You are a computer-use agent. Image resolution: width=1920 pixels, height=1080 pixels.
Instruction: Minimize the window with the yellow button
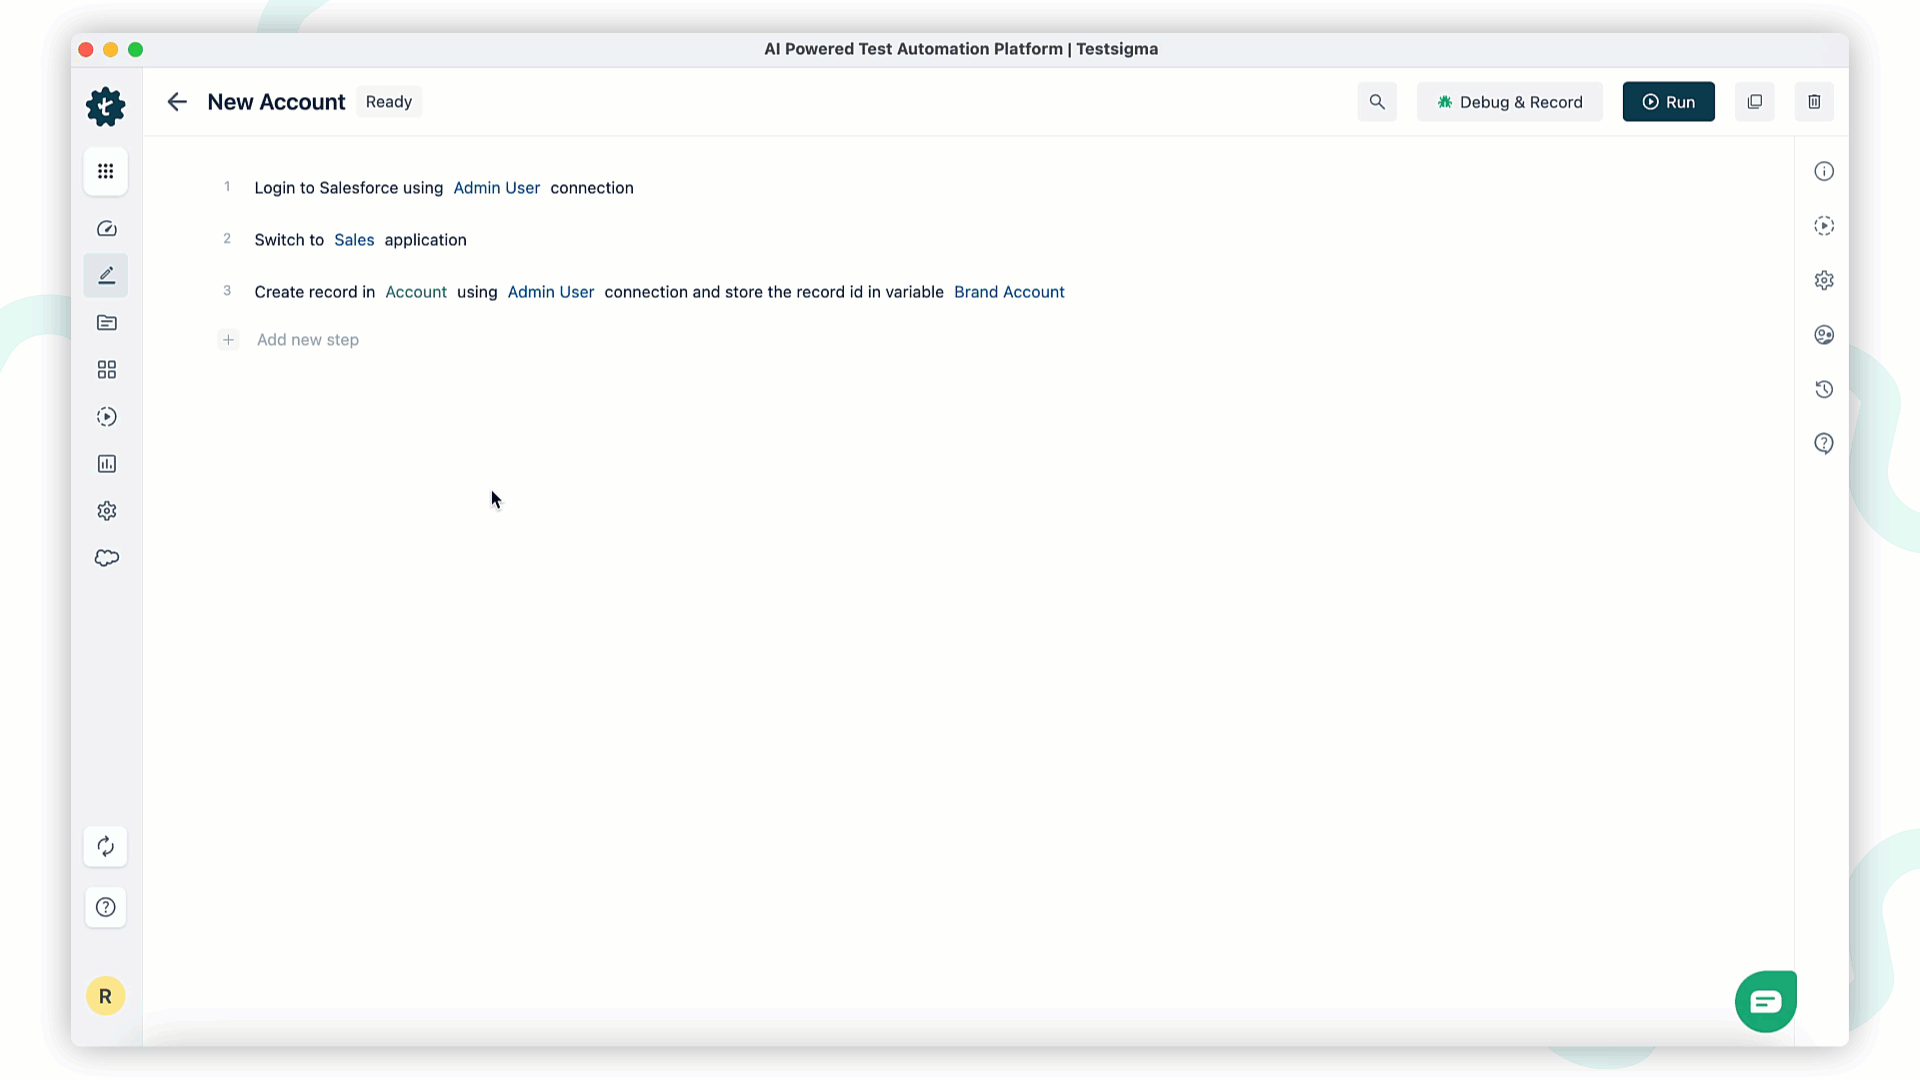(111, 50)
